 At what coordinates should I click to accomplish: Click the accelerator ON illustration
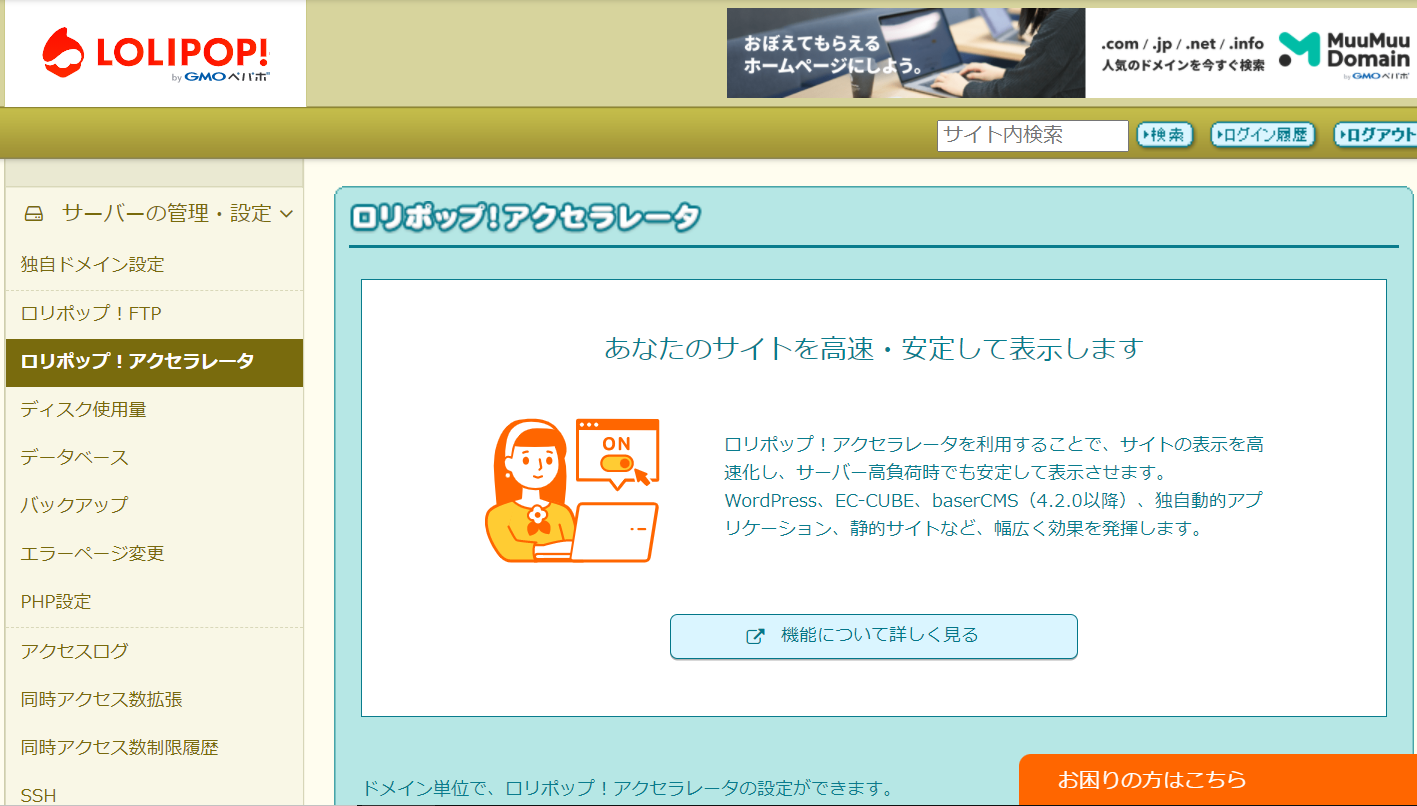coord(572,490)
